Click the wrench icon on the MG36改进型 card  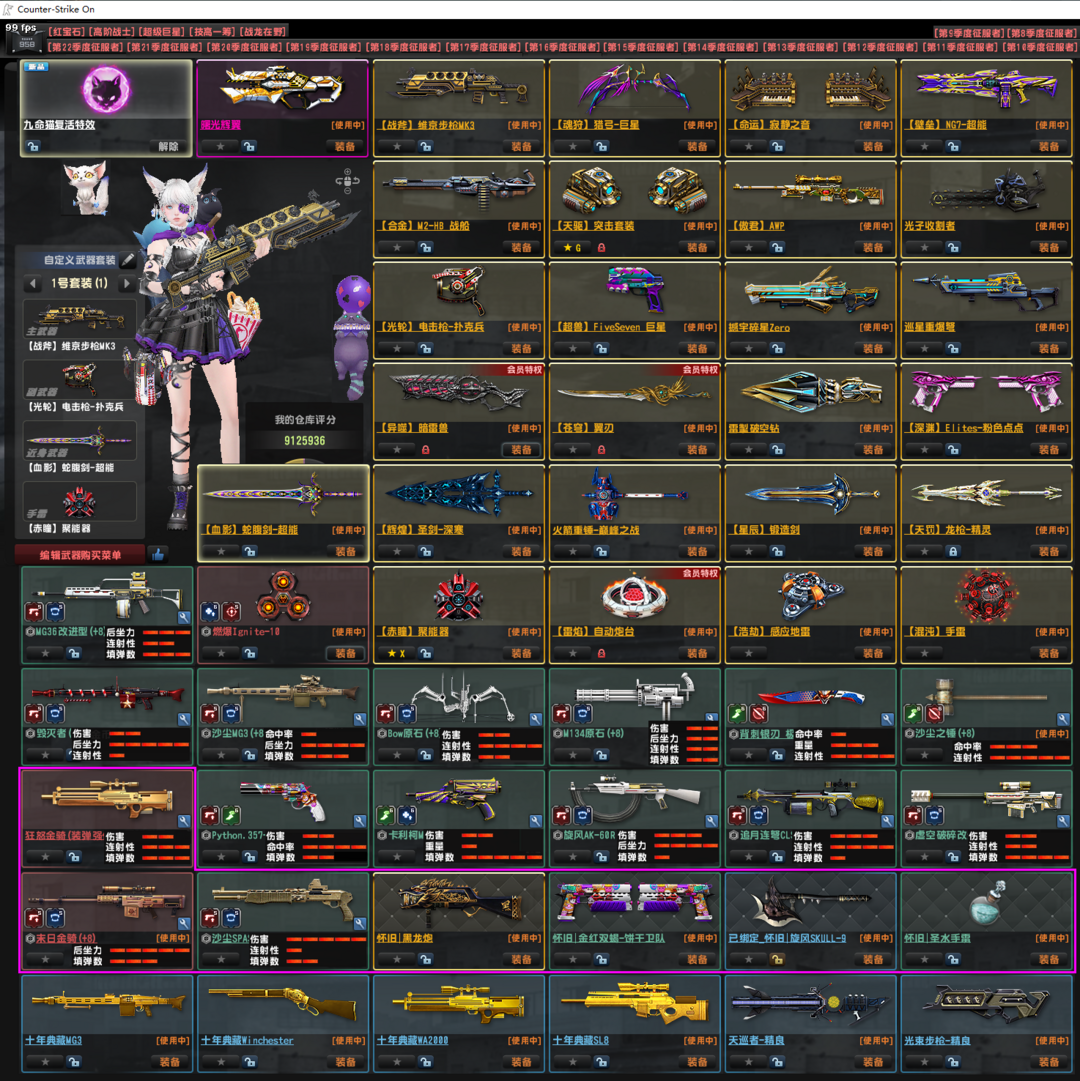click(184, 617)
